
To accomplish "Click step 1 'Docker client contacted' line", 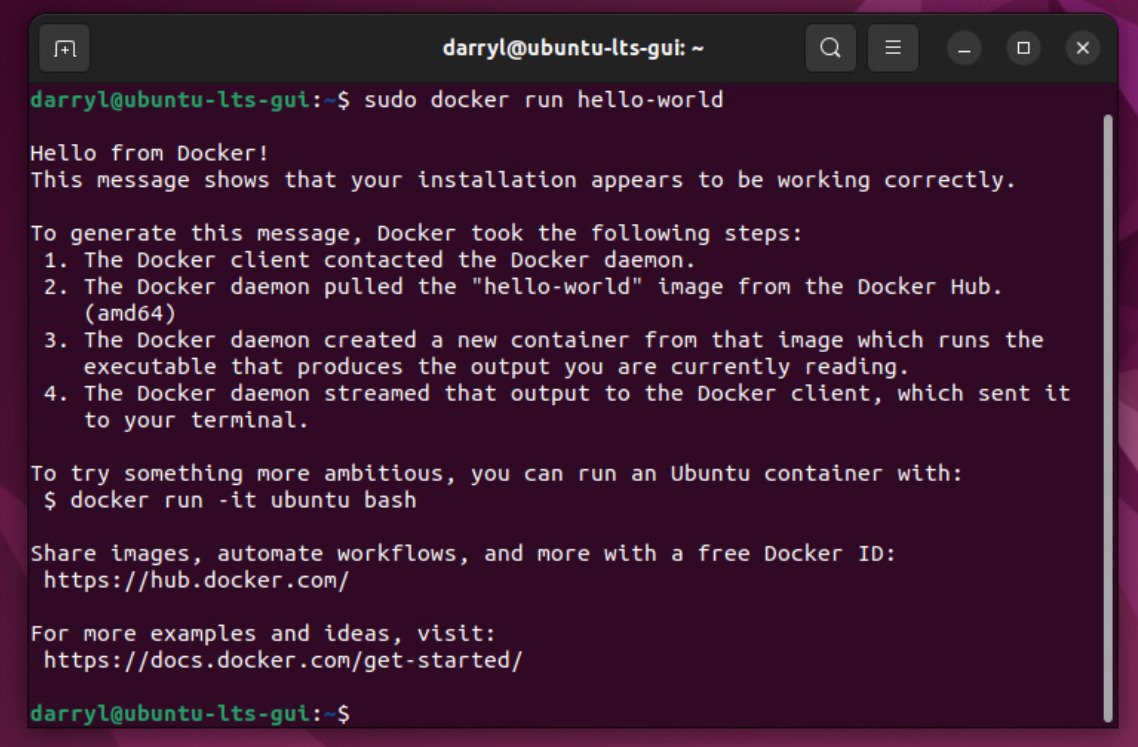I will click(369, 260).
